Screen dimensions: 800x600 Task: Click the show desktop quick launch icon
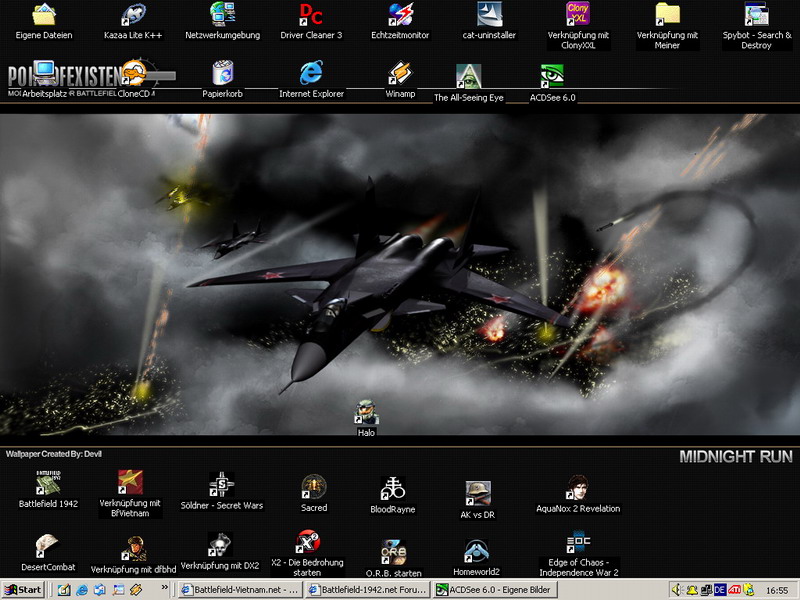pyautogui.click(x=118, y=590)
